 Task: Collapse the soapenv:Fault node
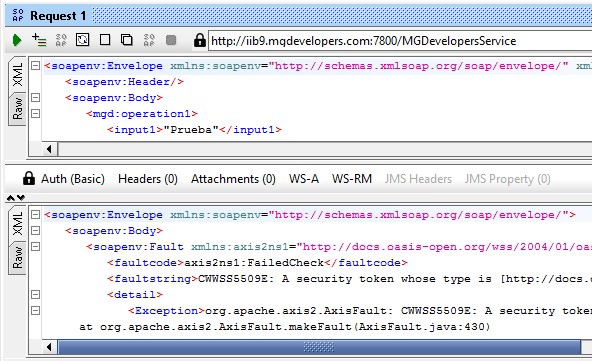tap(35, 246)
